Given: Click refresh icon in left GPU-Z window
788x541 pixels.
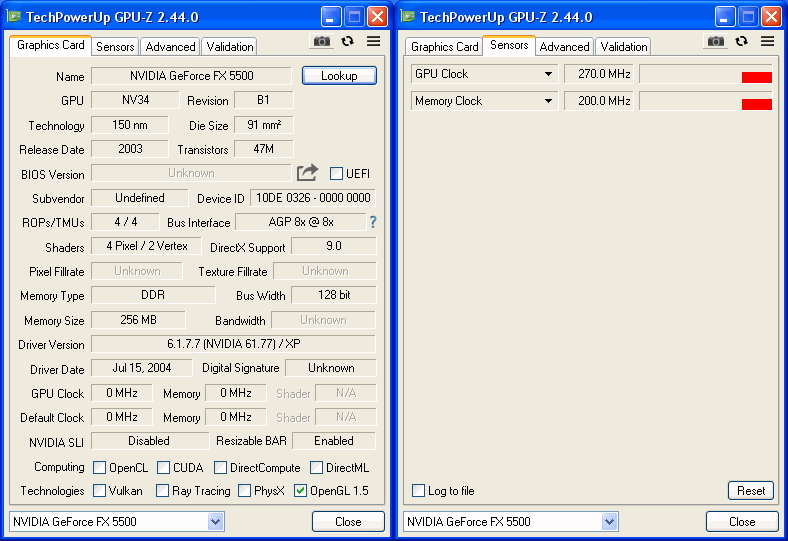Looking at the screenshot, I should tap(347, 41).
